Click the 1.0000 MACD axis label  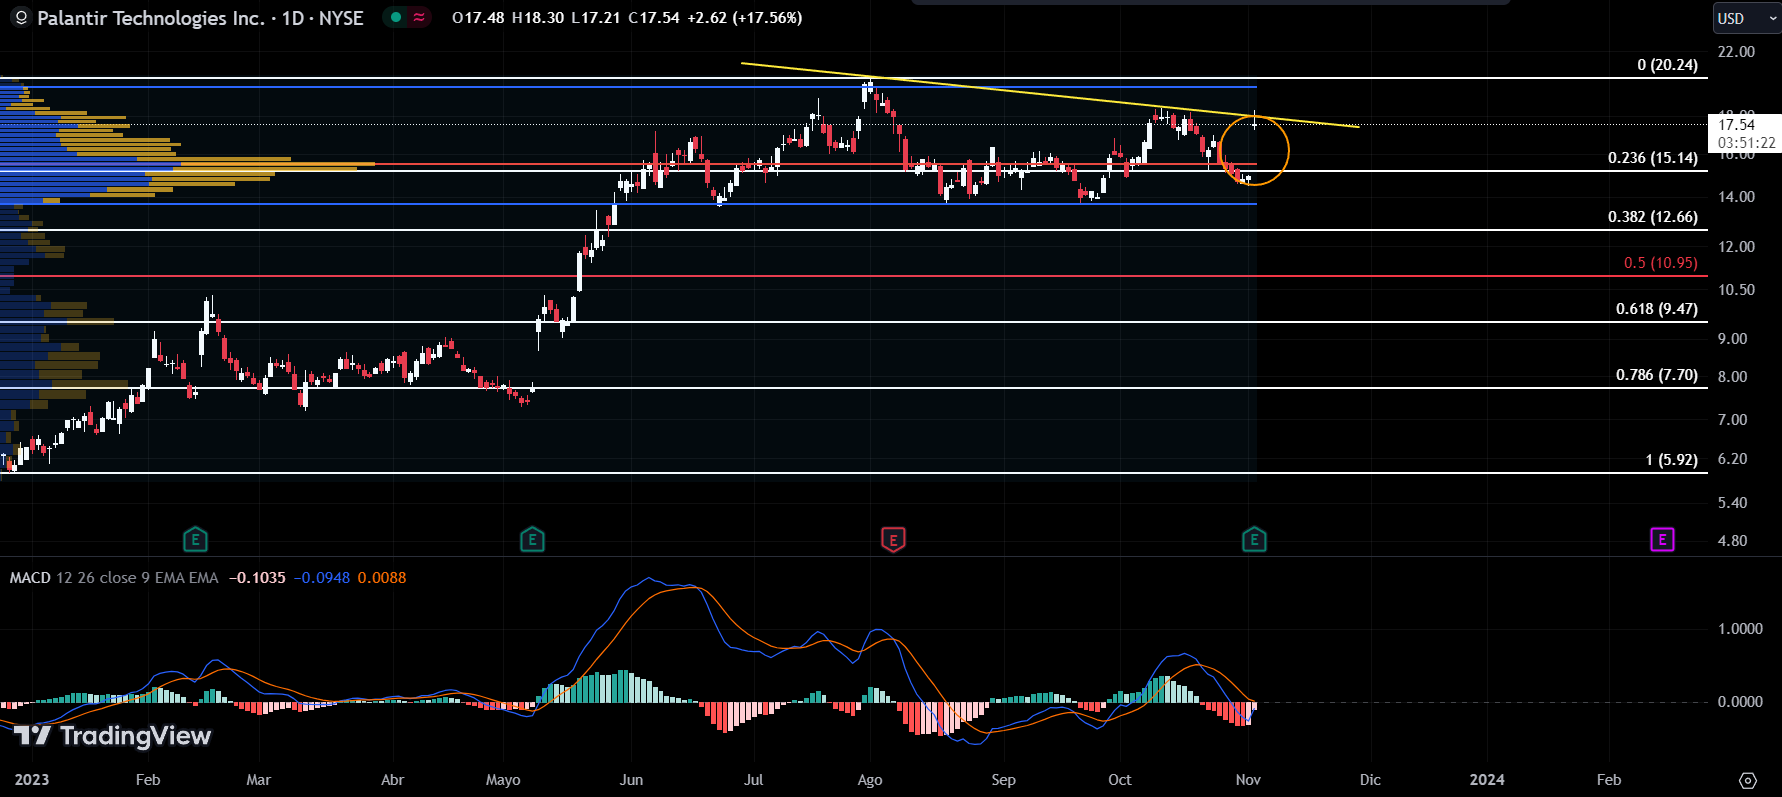(1740, 629)
